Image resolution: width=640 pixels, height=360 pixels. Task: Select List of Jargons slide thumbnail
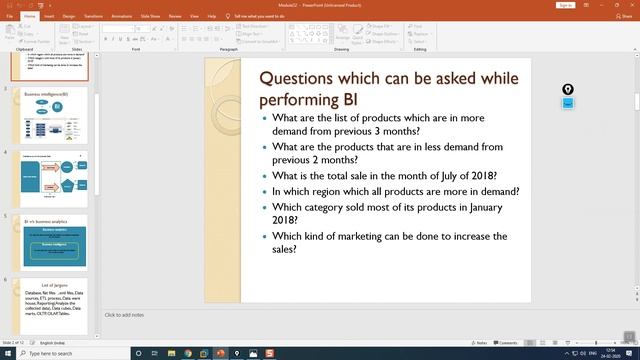50,307
